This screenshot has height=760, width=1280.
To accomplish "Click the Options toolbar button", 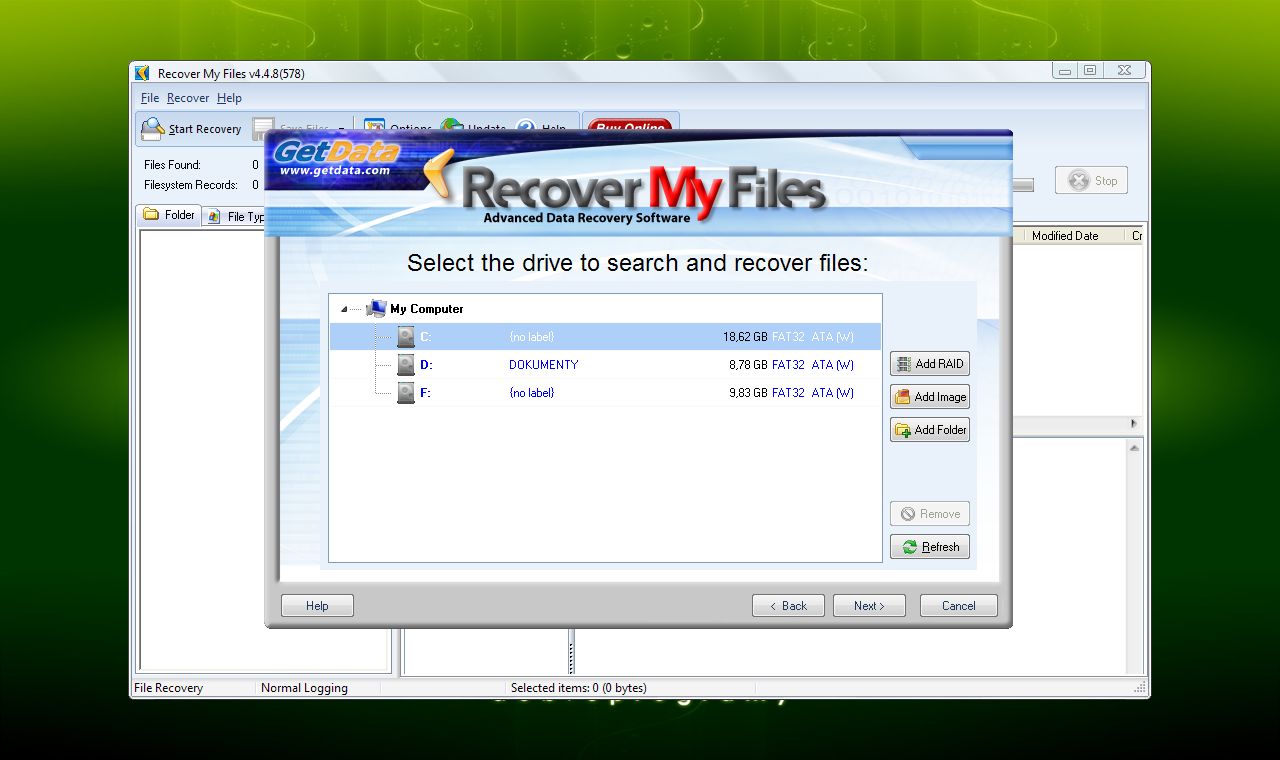I will pyautogui.click(x=398, y=128).
